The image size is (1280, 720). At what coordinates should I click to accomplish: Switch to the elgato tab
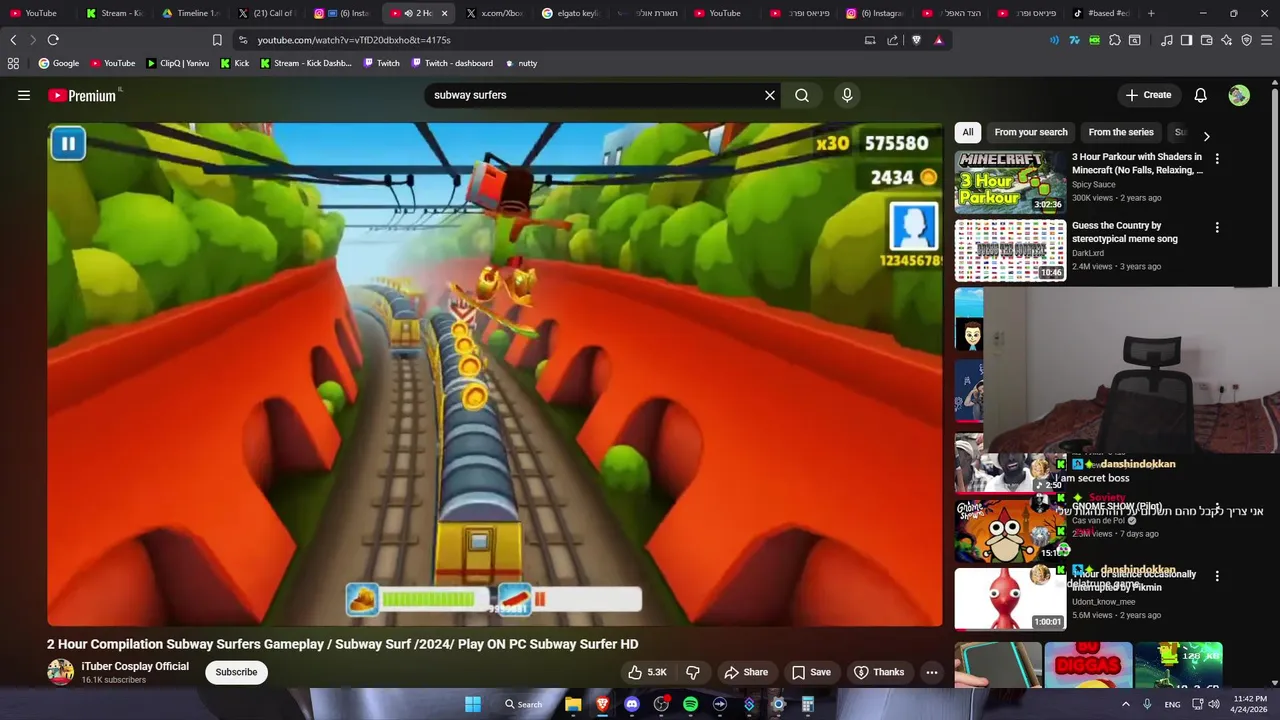click(x=570, y=13)
